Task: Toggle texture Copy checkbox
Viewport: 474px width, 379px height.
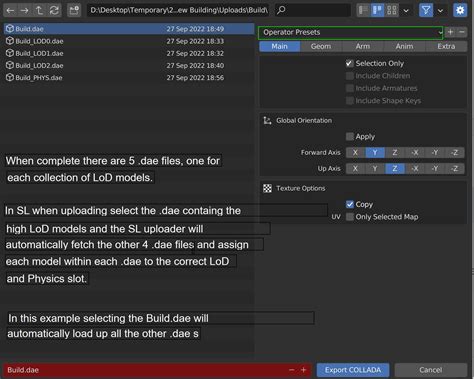Action: click(349, 204)
